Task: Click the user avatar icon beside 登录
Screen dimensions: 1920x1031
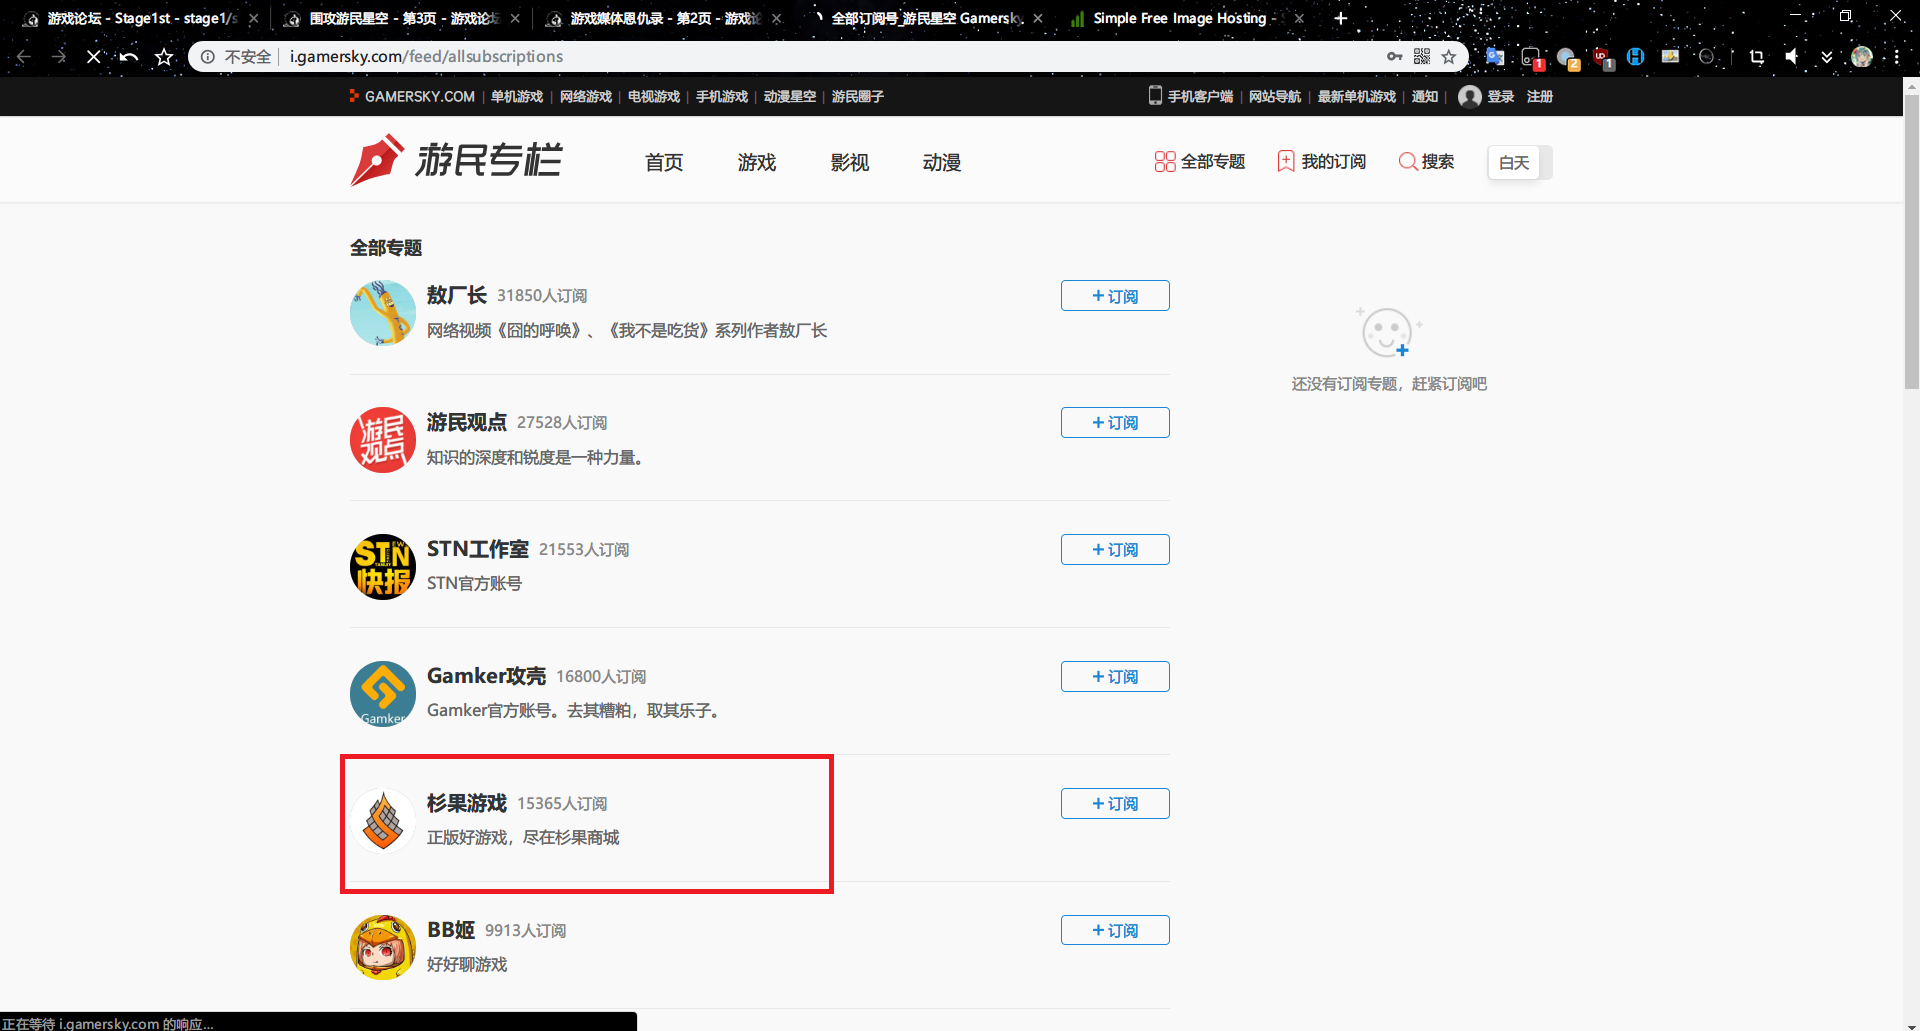Action: click(1469, 96)
